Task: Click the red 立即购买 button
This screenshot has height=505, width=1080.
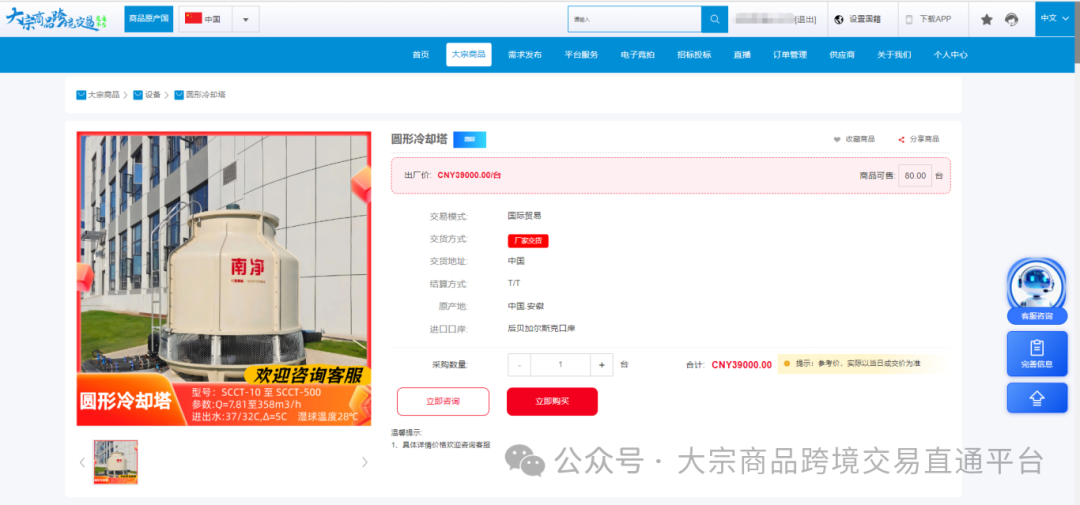Action: [552, 401]
